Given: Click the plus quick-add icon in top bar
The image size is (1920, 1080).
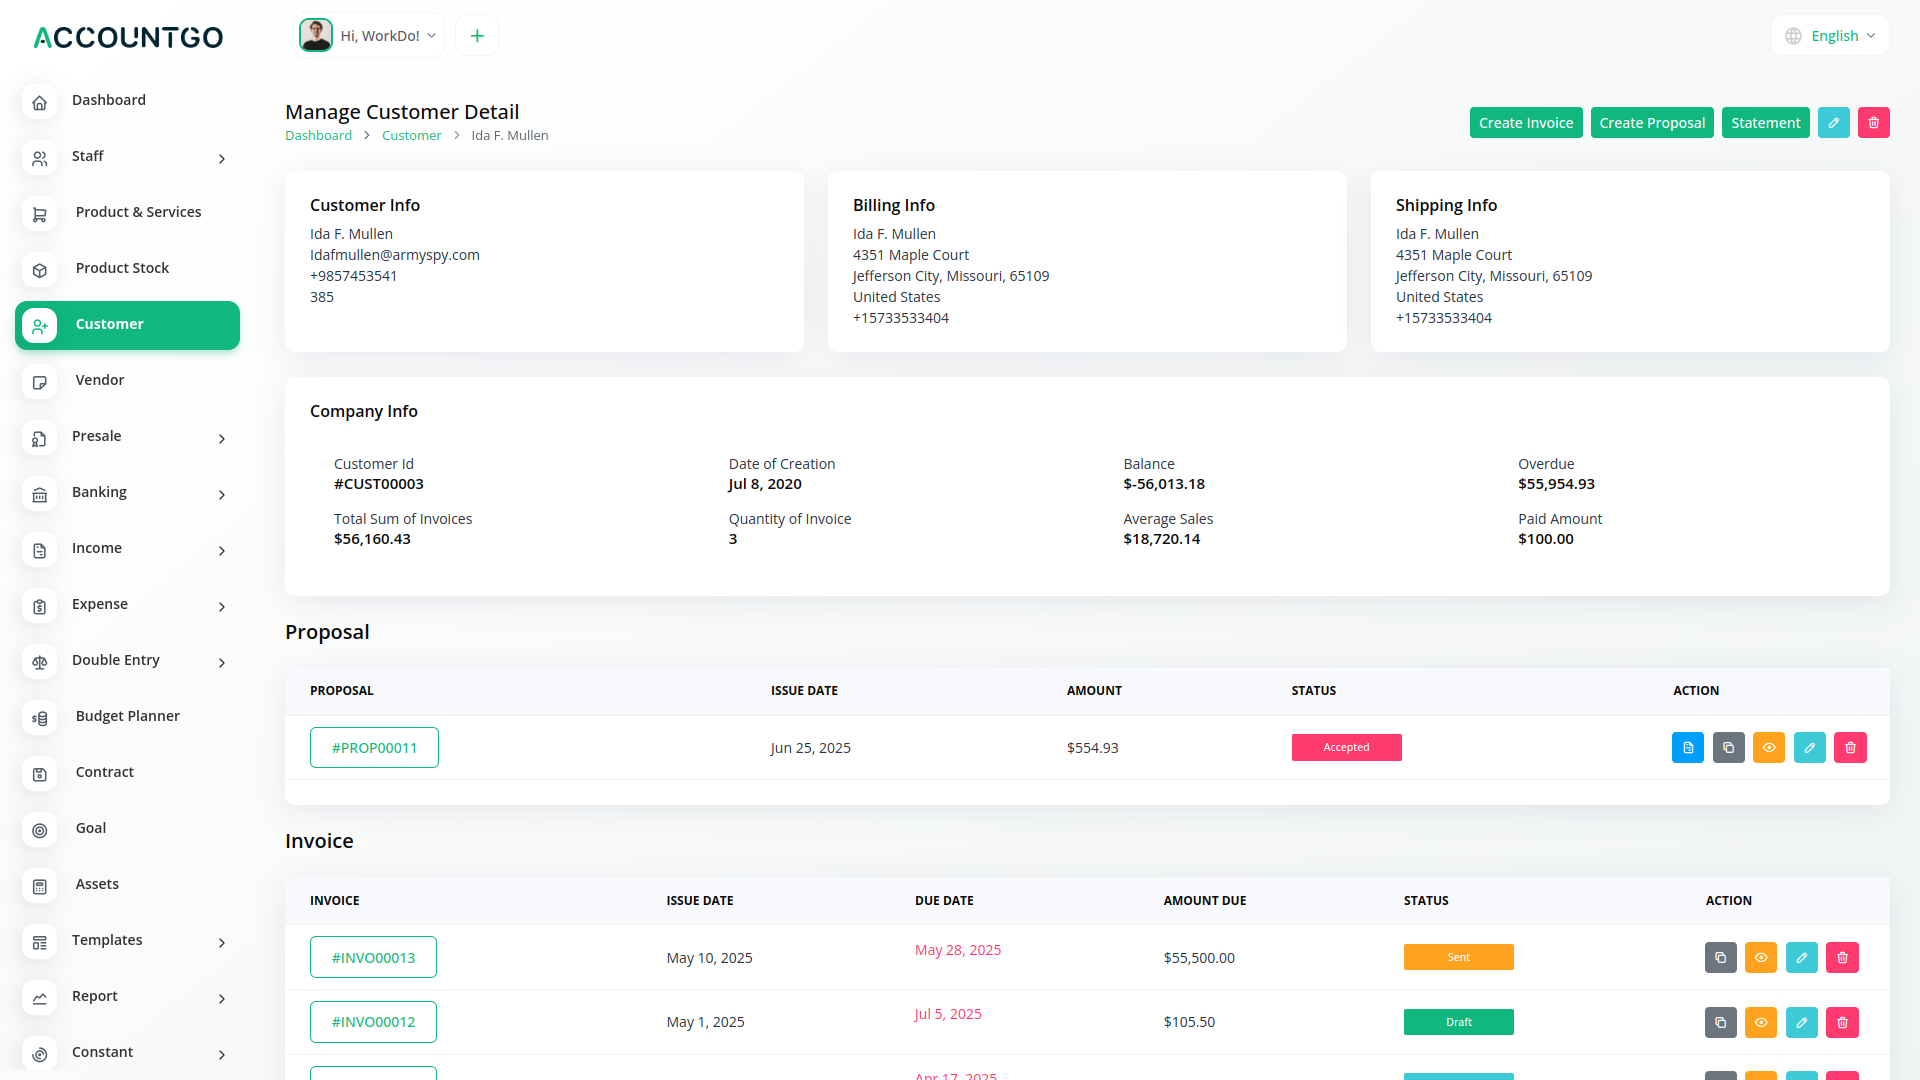Looking at the screenshot, I should (477, 36).
